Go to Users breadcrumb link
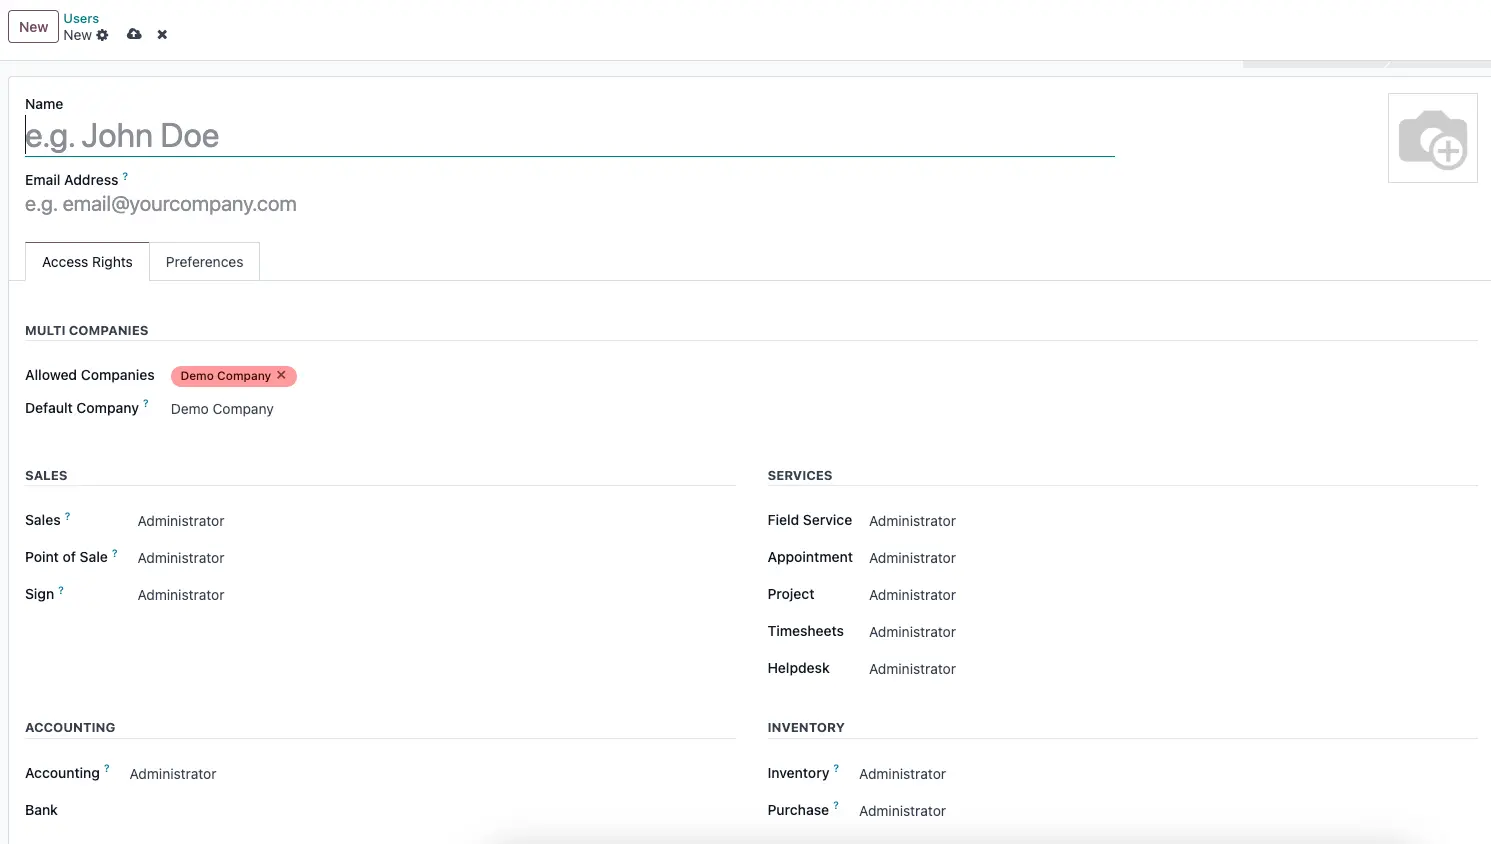This screenshot has height=844, width=1491. point(81,18)
